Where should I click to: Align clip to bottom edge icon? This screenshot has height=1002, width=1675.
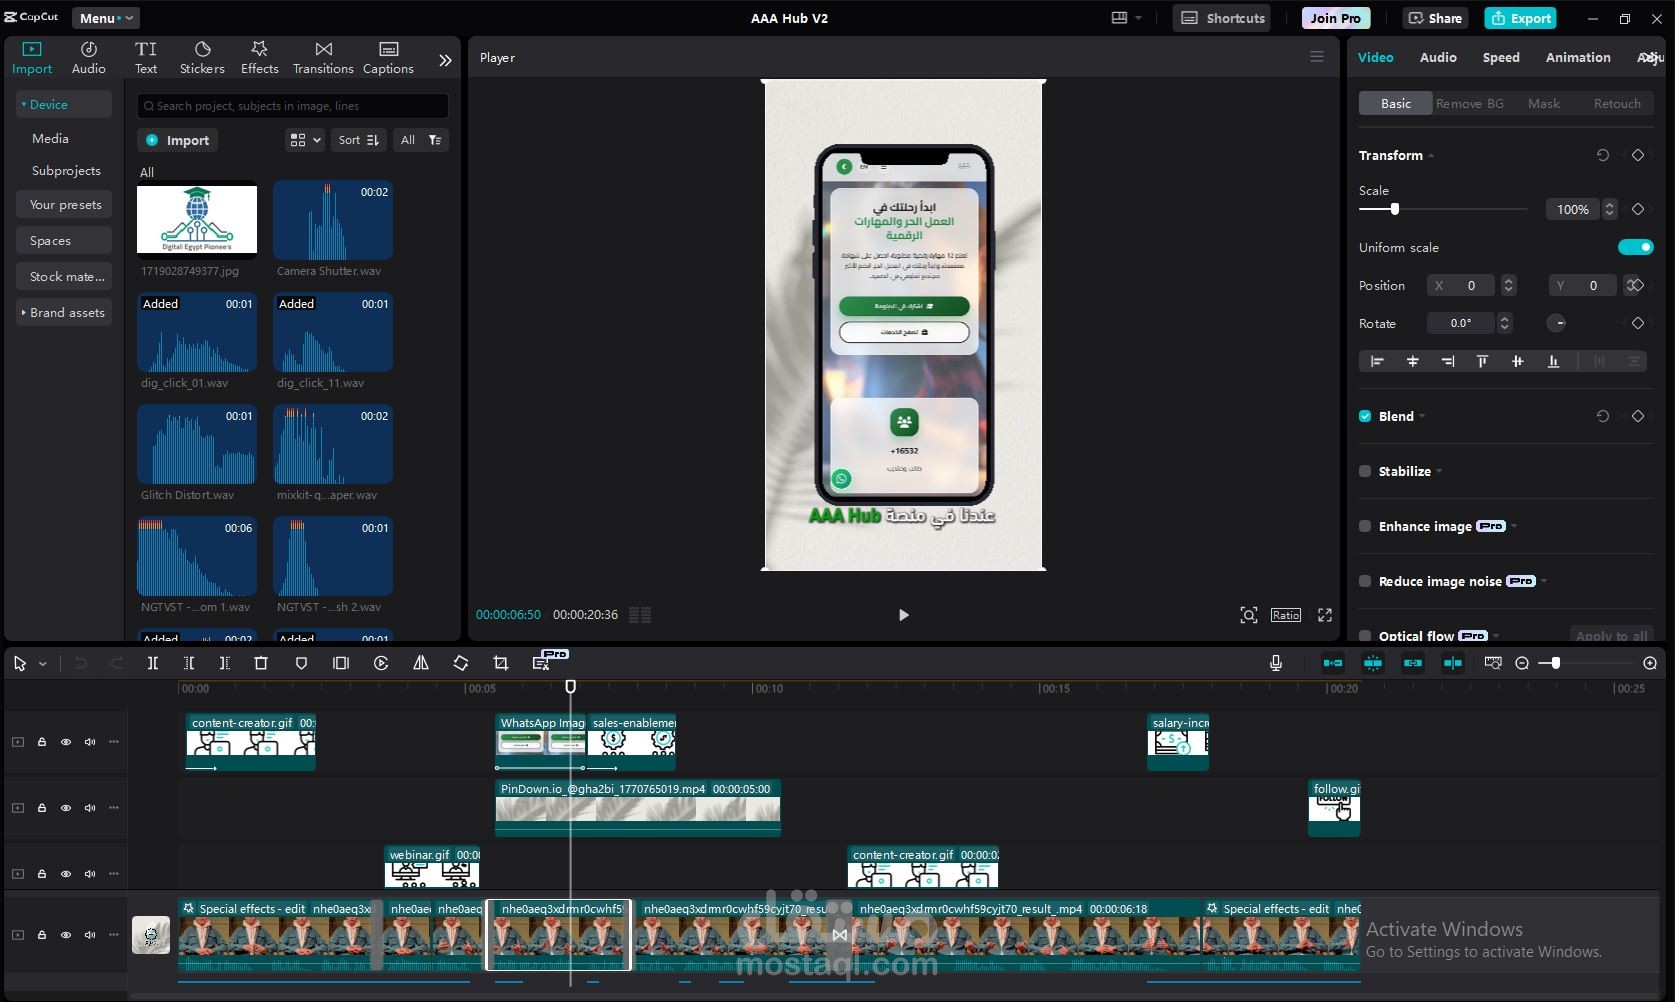[1553, 361]
